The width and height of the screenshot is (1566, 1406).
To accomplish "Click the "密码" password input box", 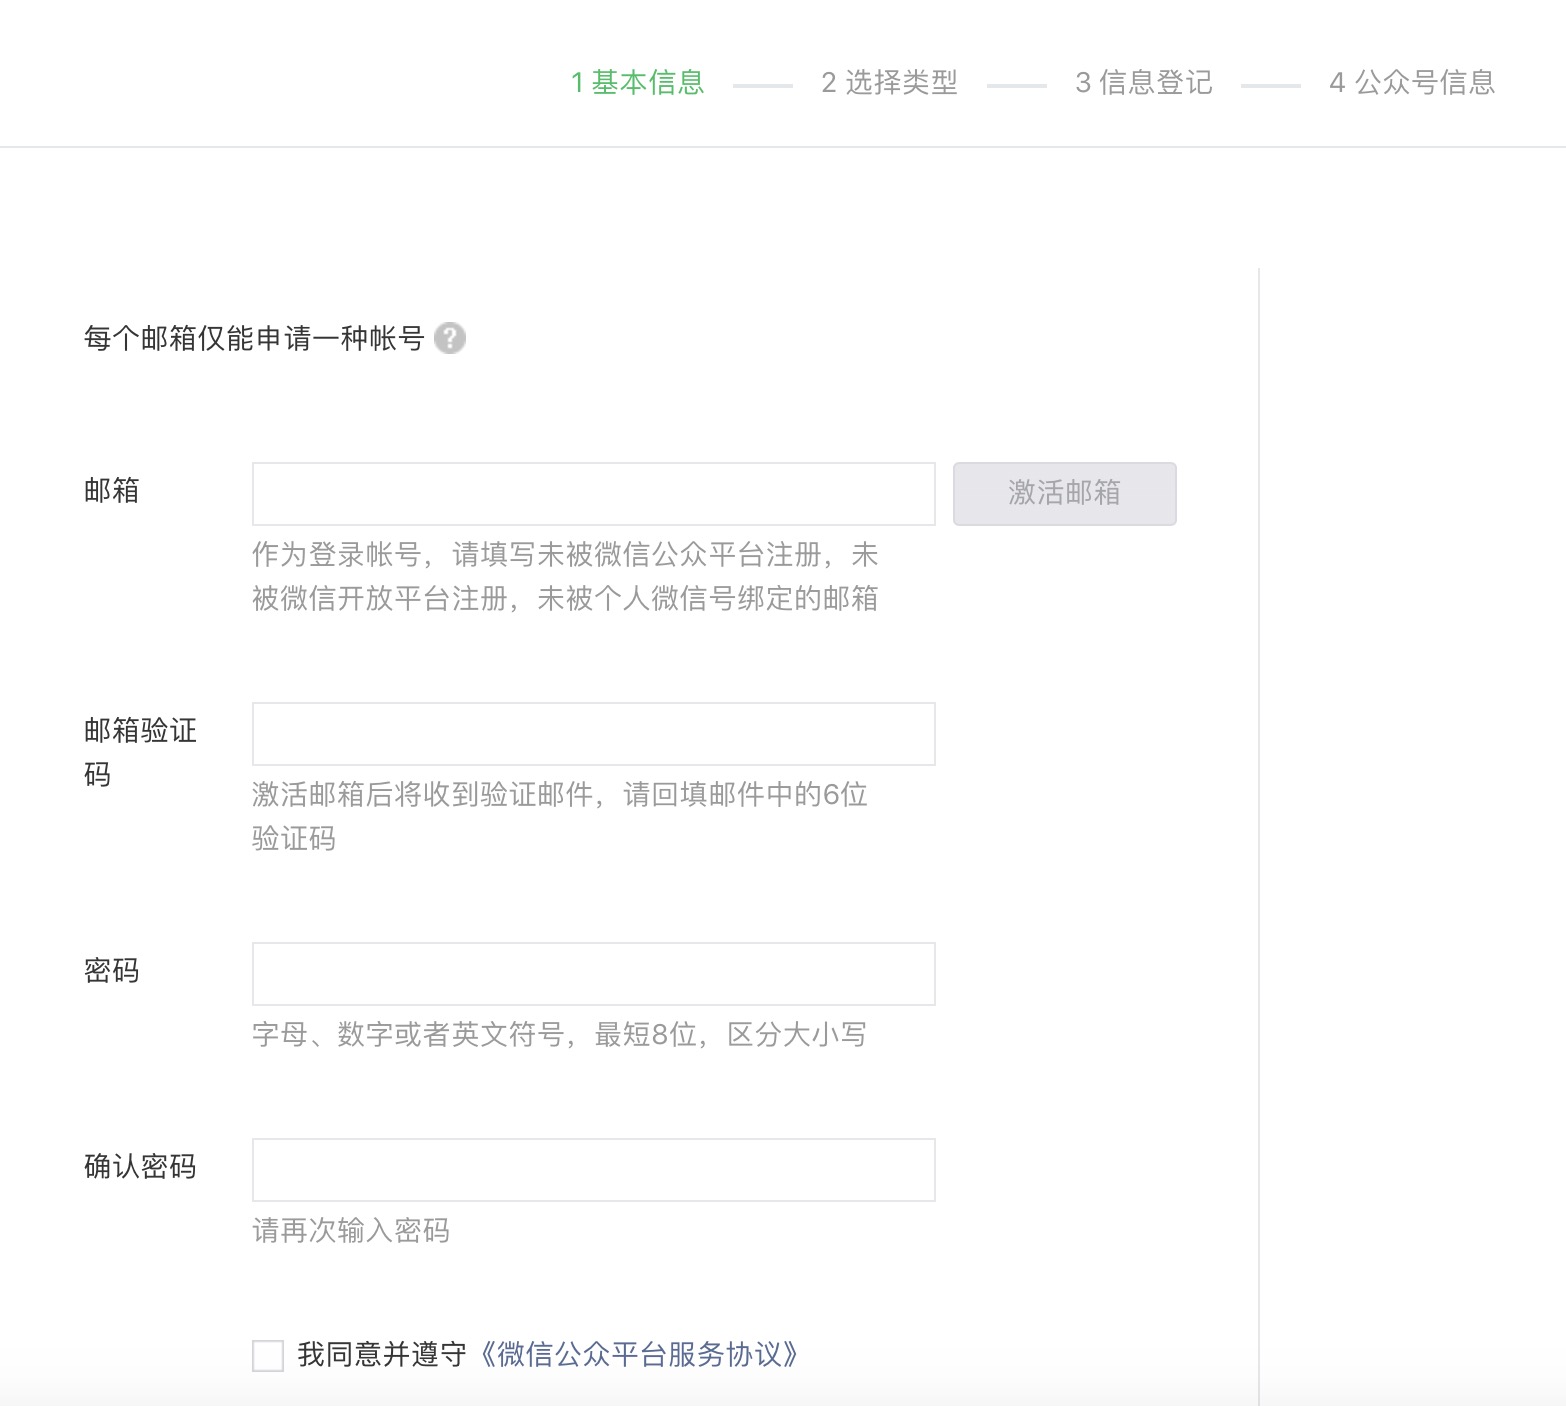I will (592, 973).
